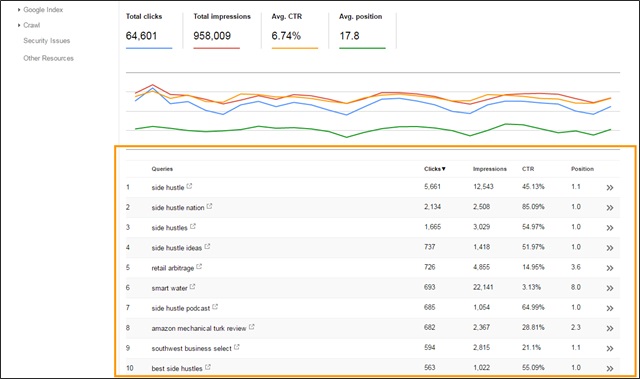This screenshot has height=379, width=640.
Task: Open external link icon next to 'smart water'
Action: tap(193, 287)
